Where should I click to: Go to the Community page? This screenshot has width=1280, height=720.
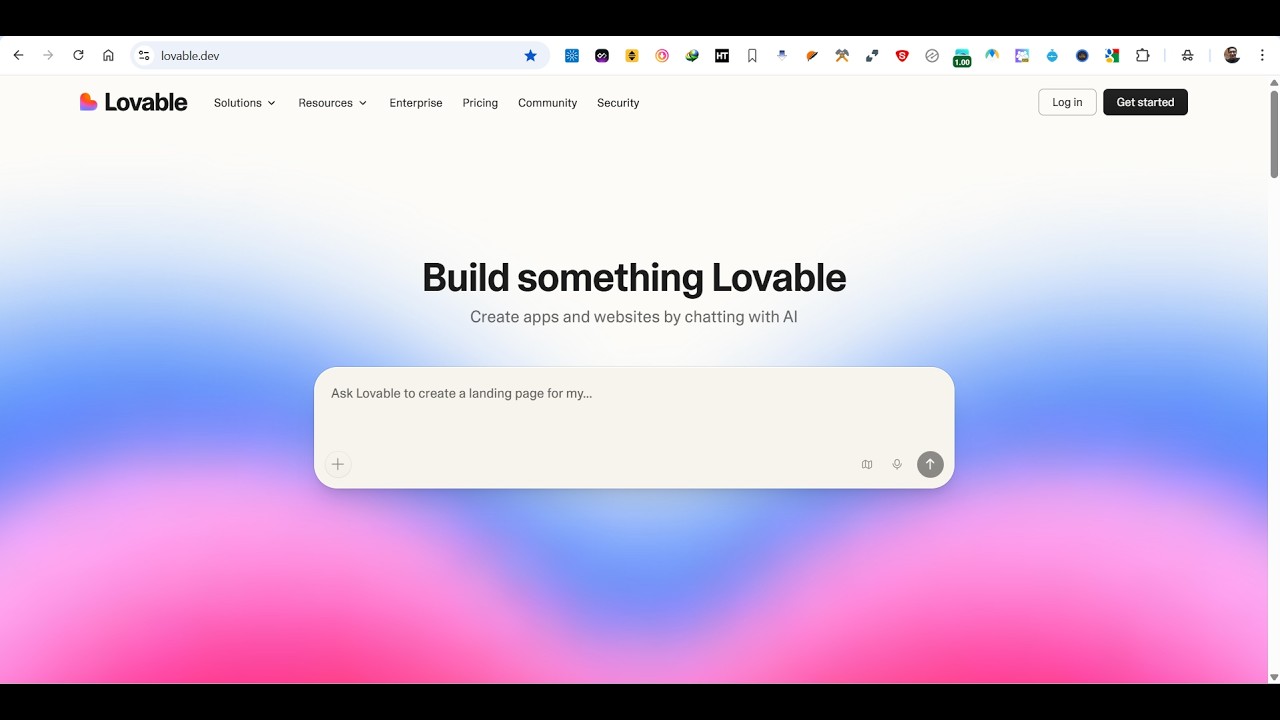547,103
